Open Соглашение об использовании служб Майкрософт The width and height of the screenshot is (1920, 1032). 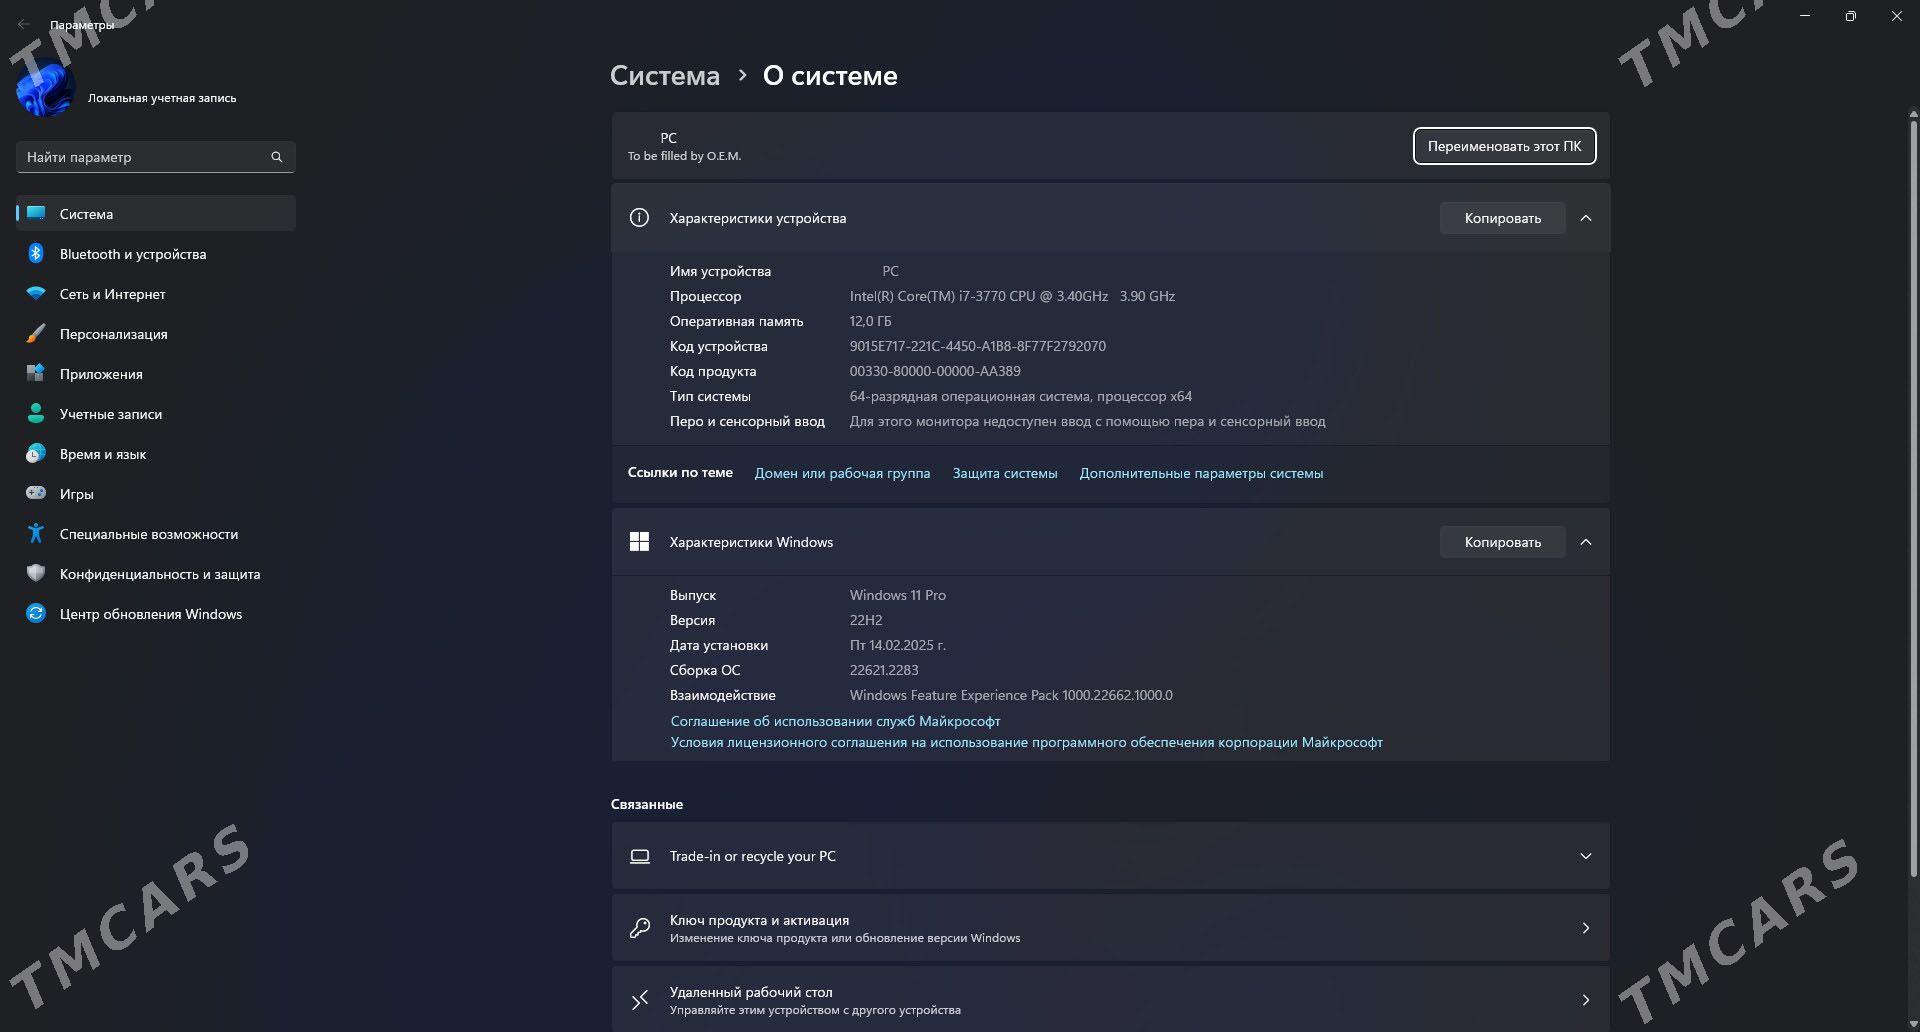835,721
